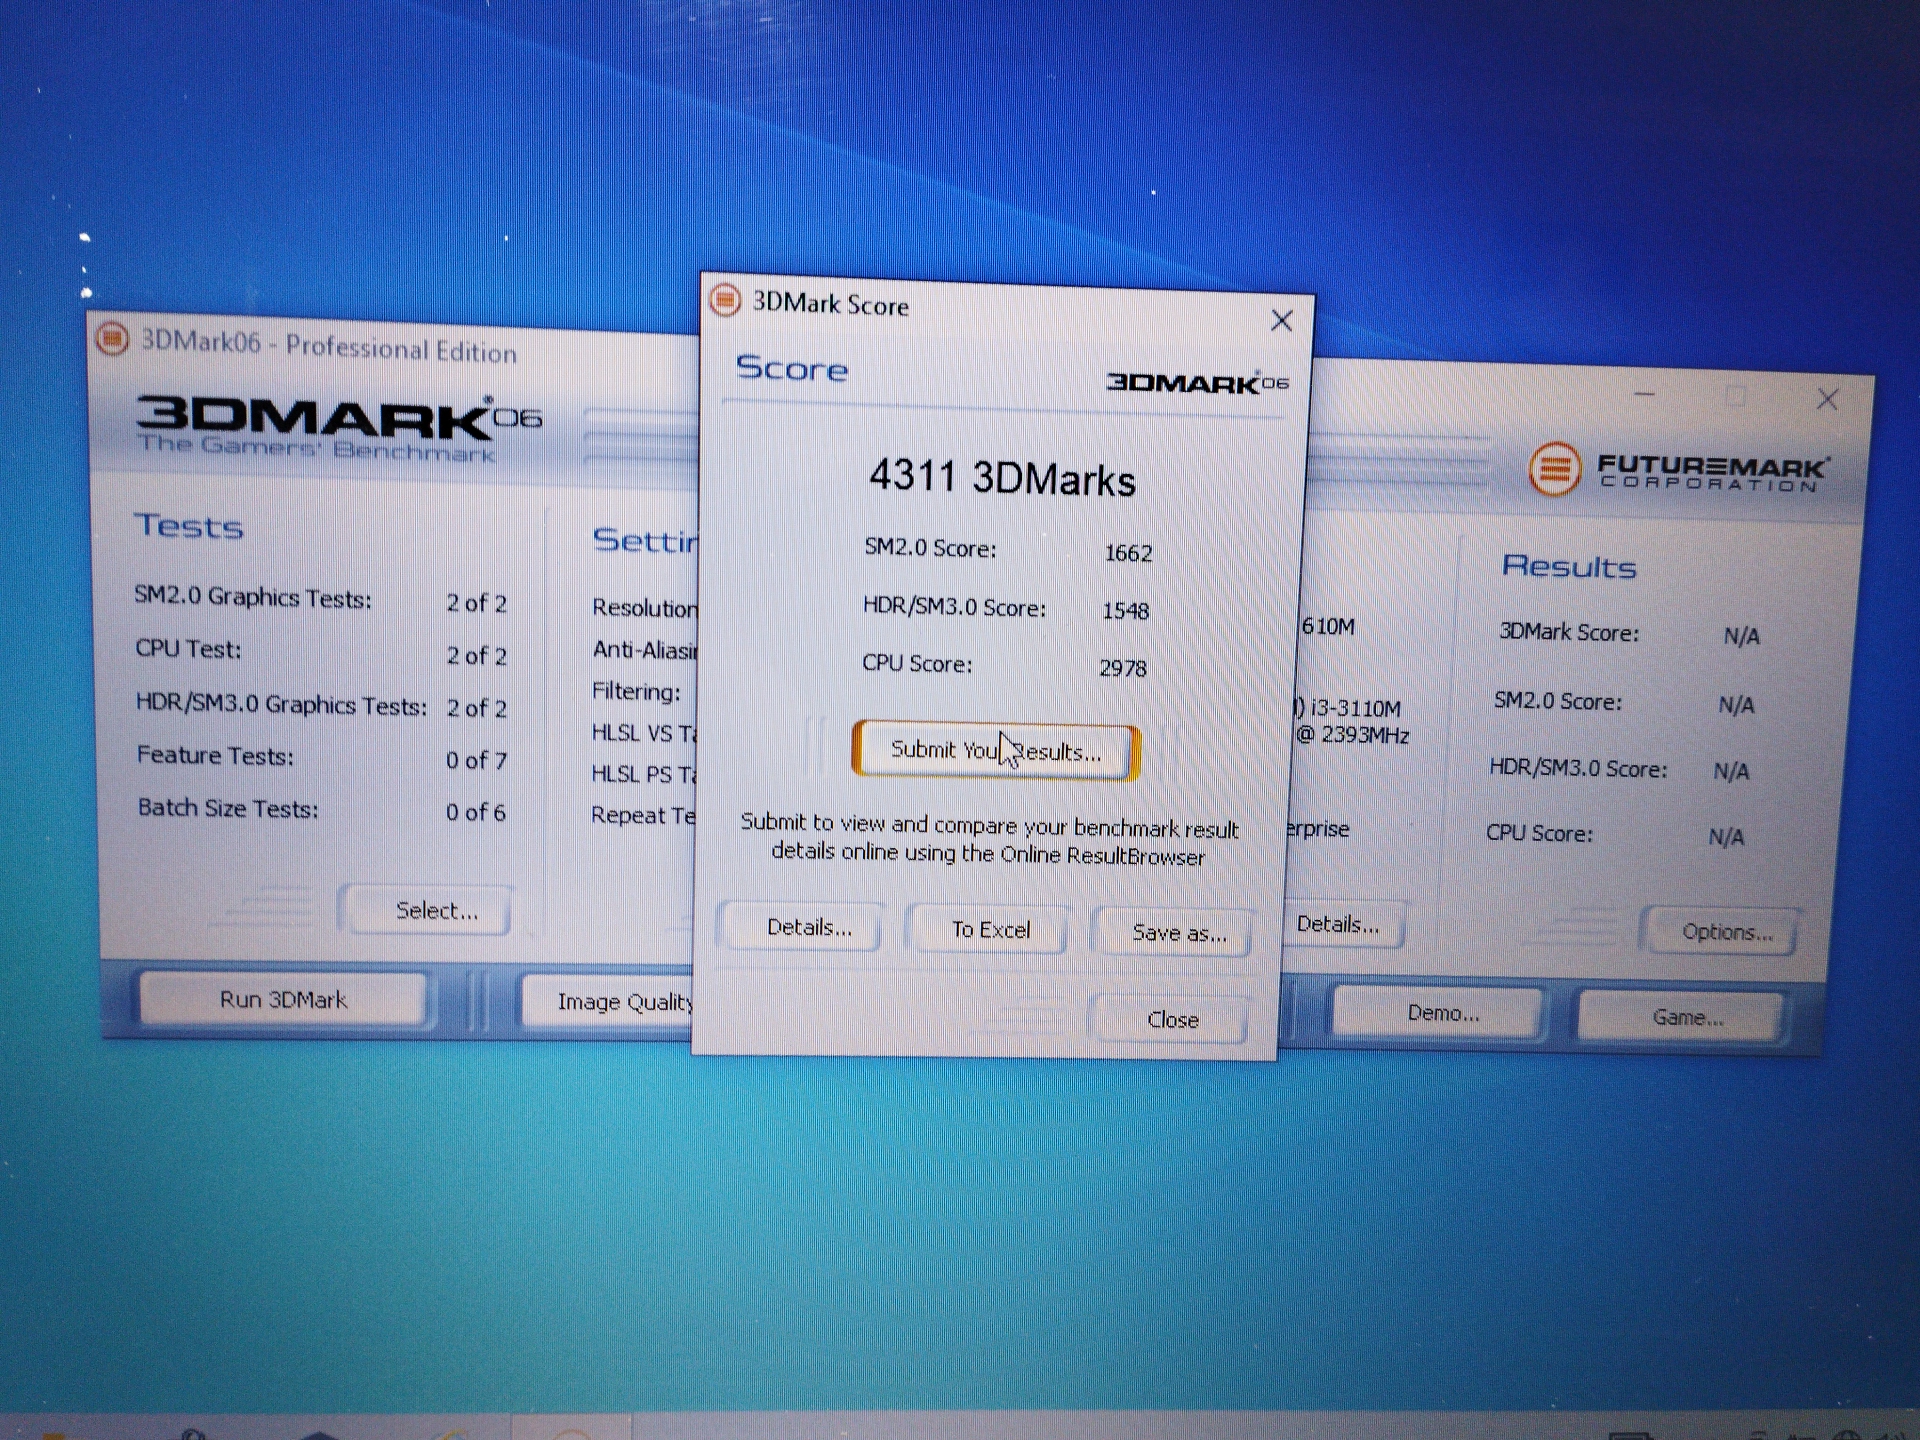Click Save as button

click(x=1178, y=933)
